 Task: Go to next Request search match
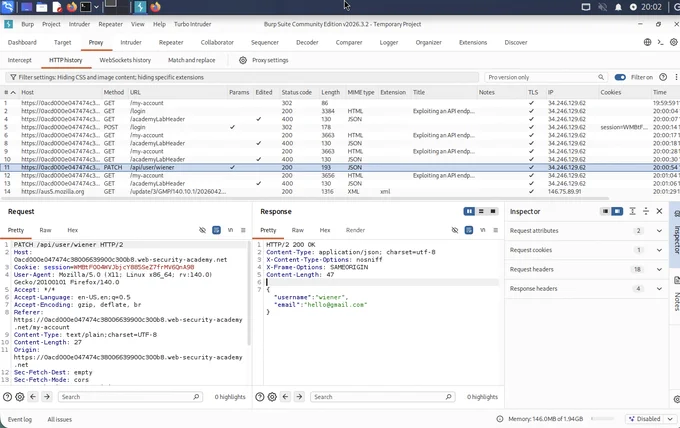(x=47, y=397)
